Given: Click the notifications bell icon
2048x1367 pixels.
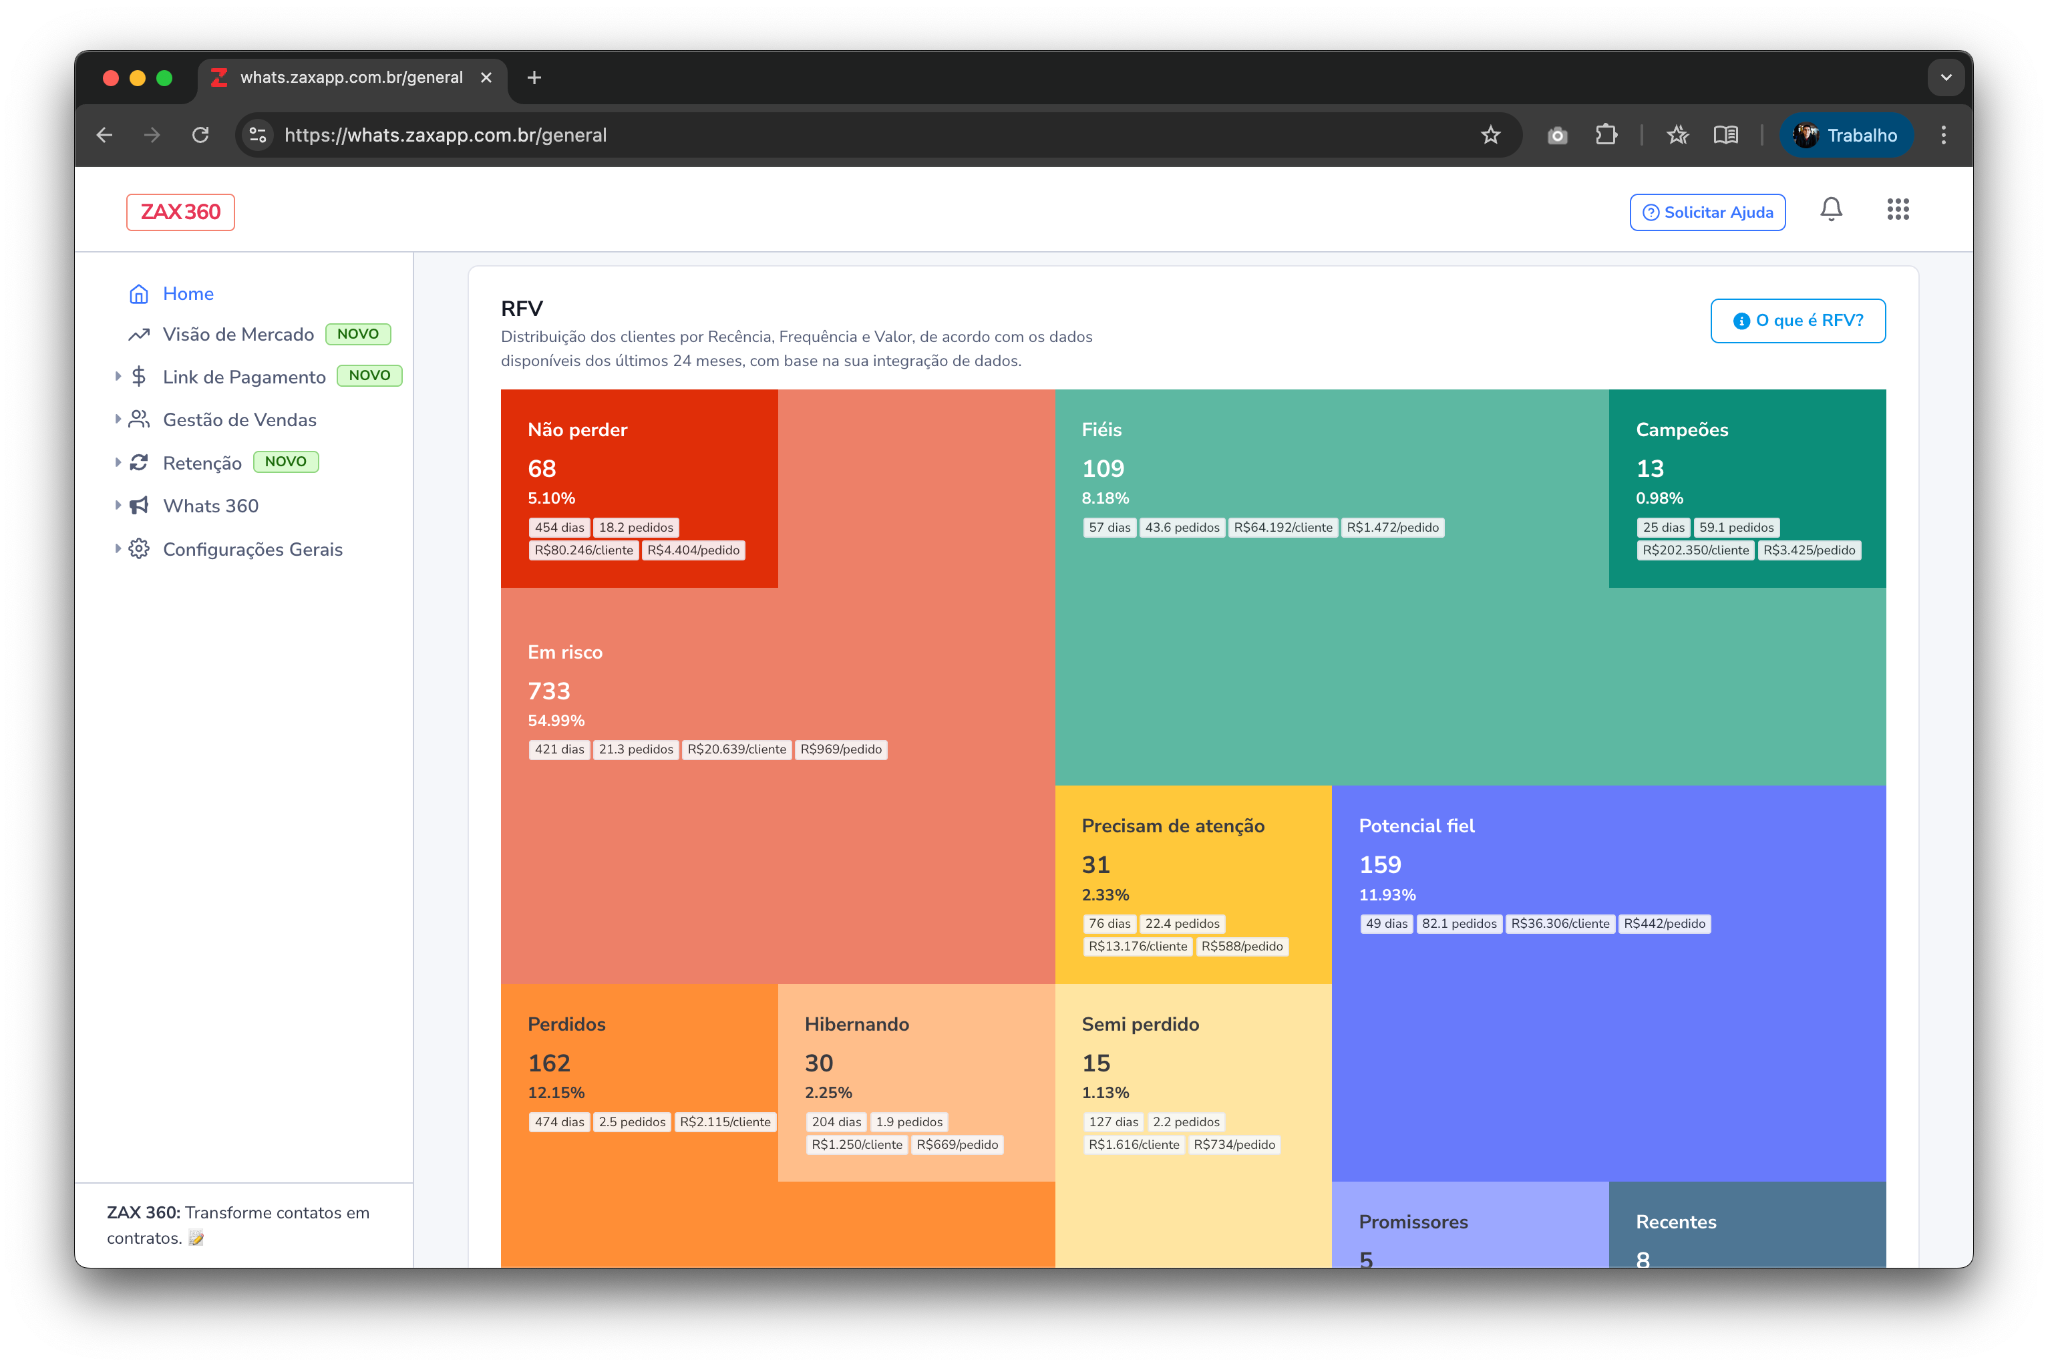Looking at the screenshot, I should (x=1831, y=210).
